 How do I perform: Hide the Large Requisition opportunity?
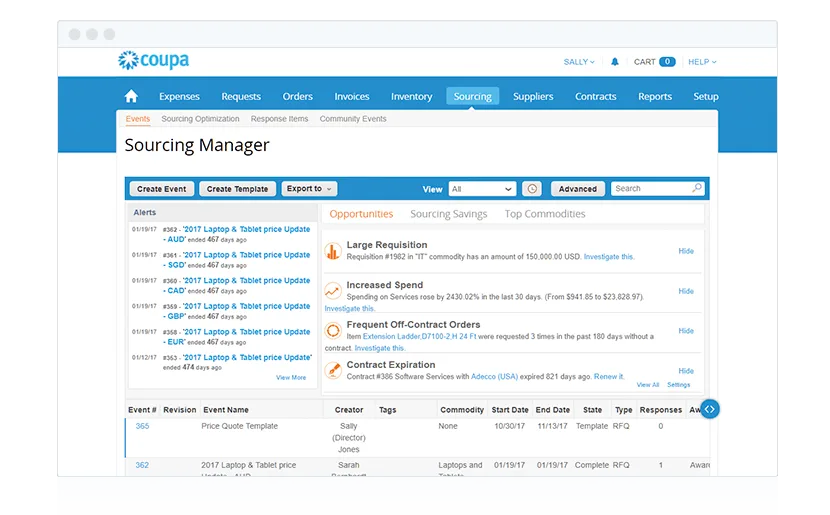click(686, 251)
